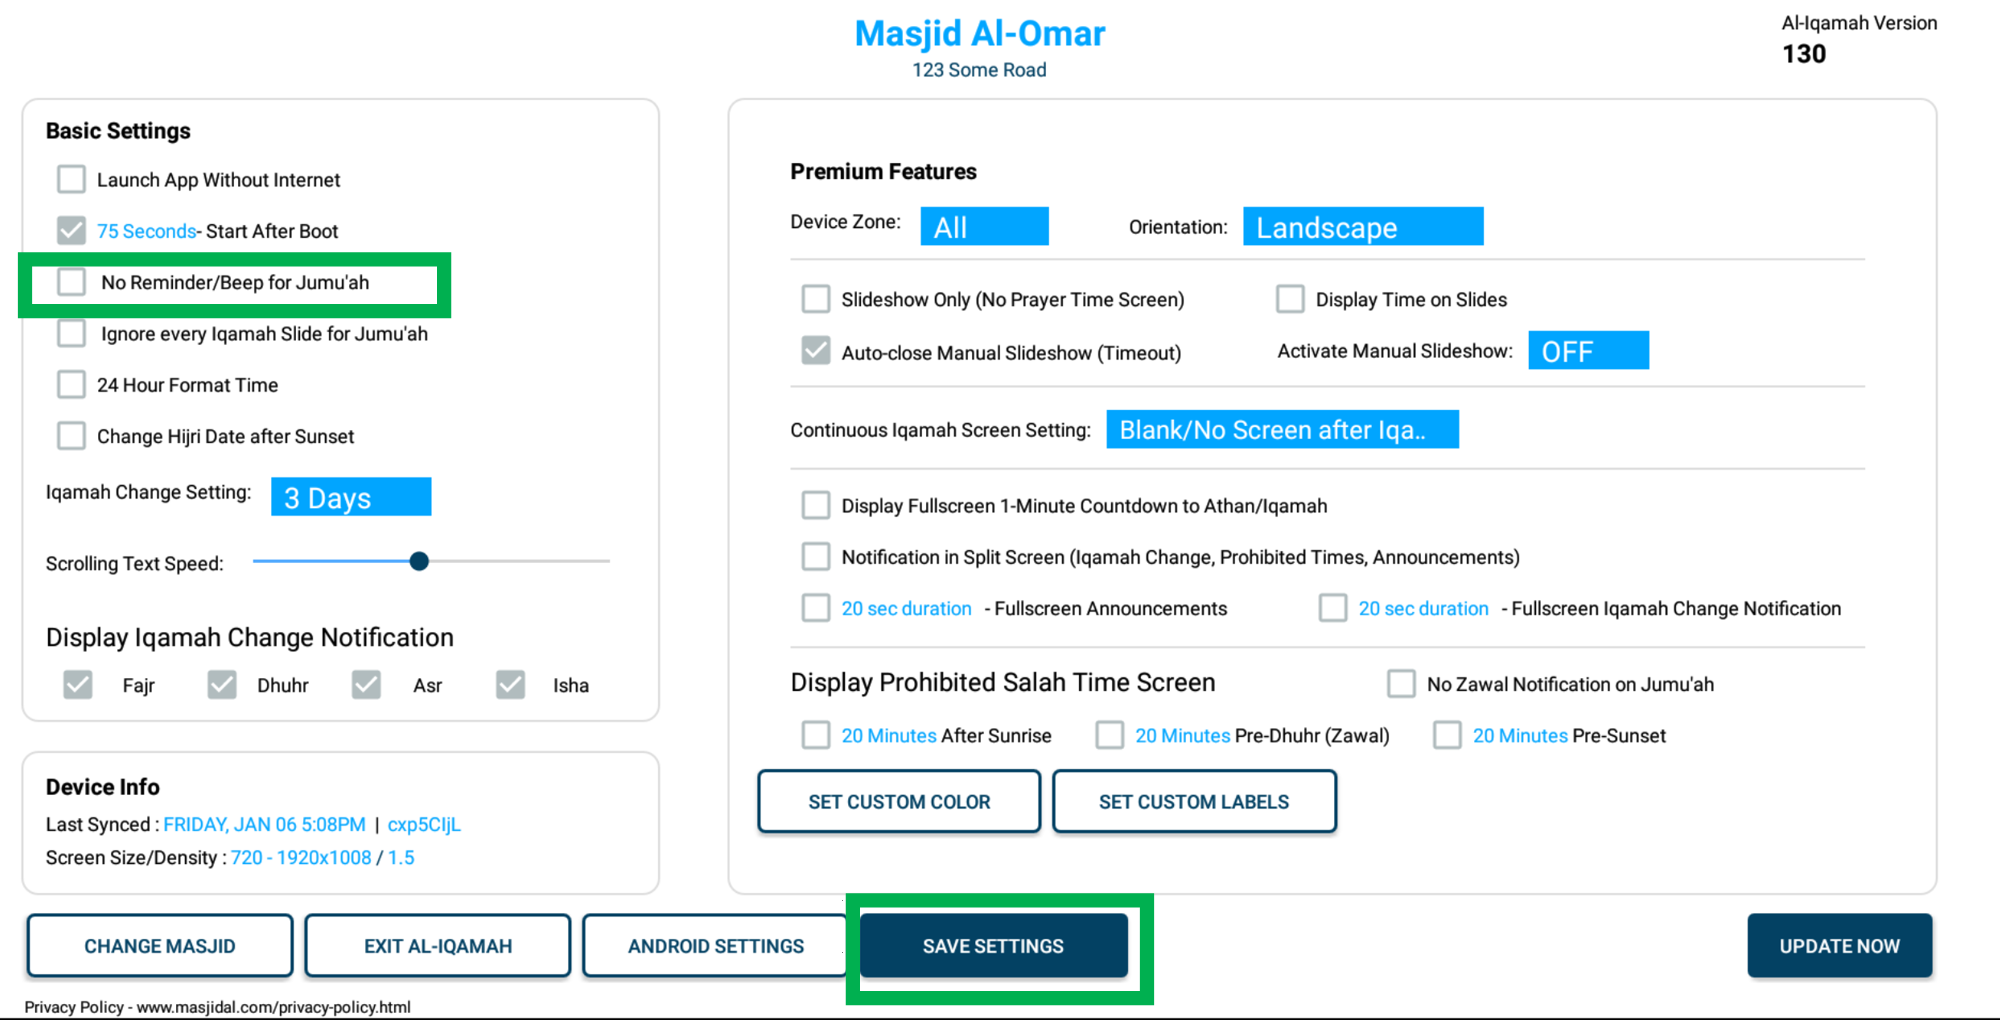Open SET CUSTOM COLOR
Image resolution: width=2000 pixels, height=1020 pixels.
(898, 801)
